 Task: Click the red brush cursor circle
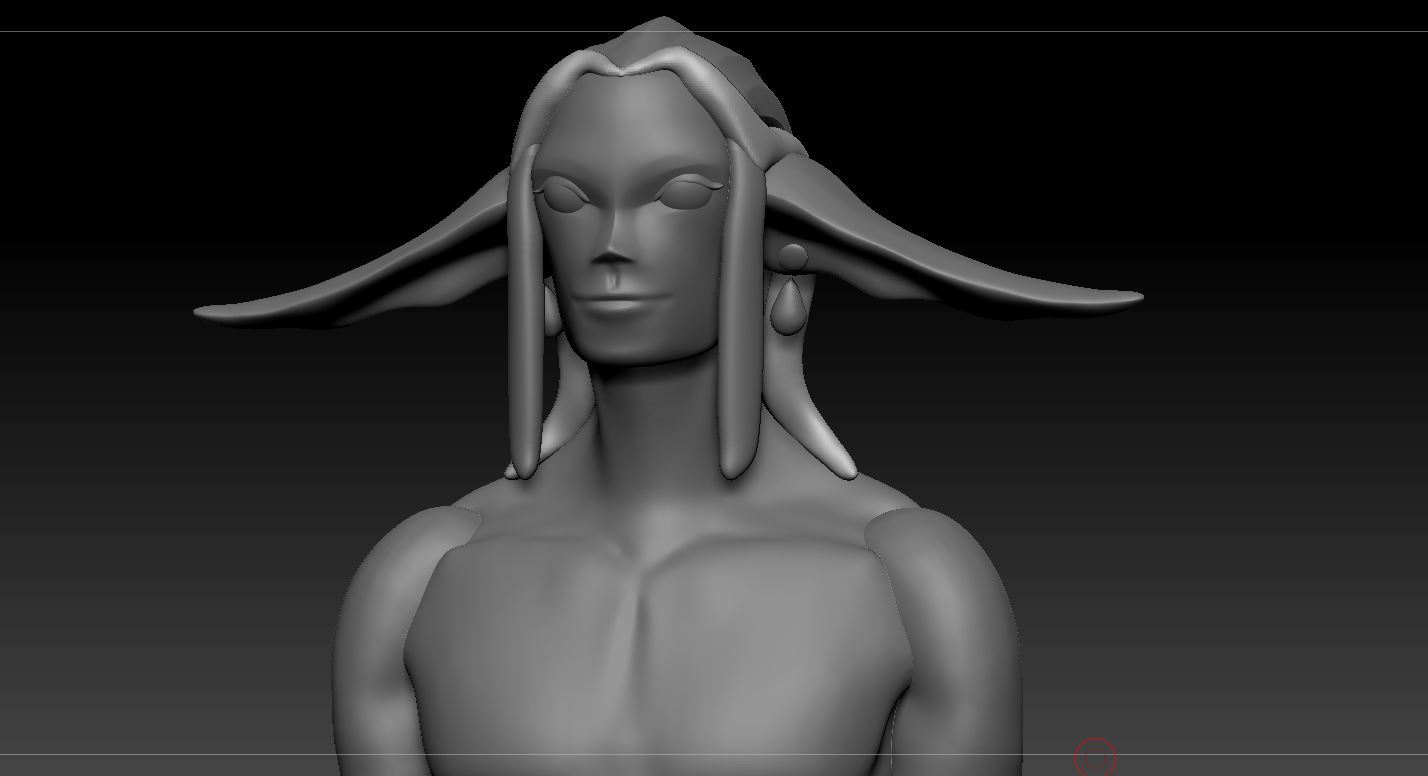point(1094,756)
